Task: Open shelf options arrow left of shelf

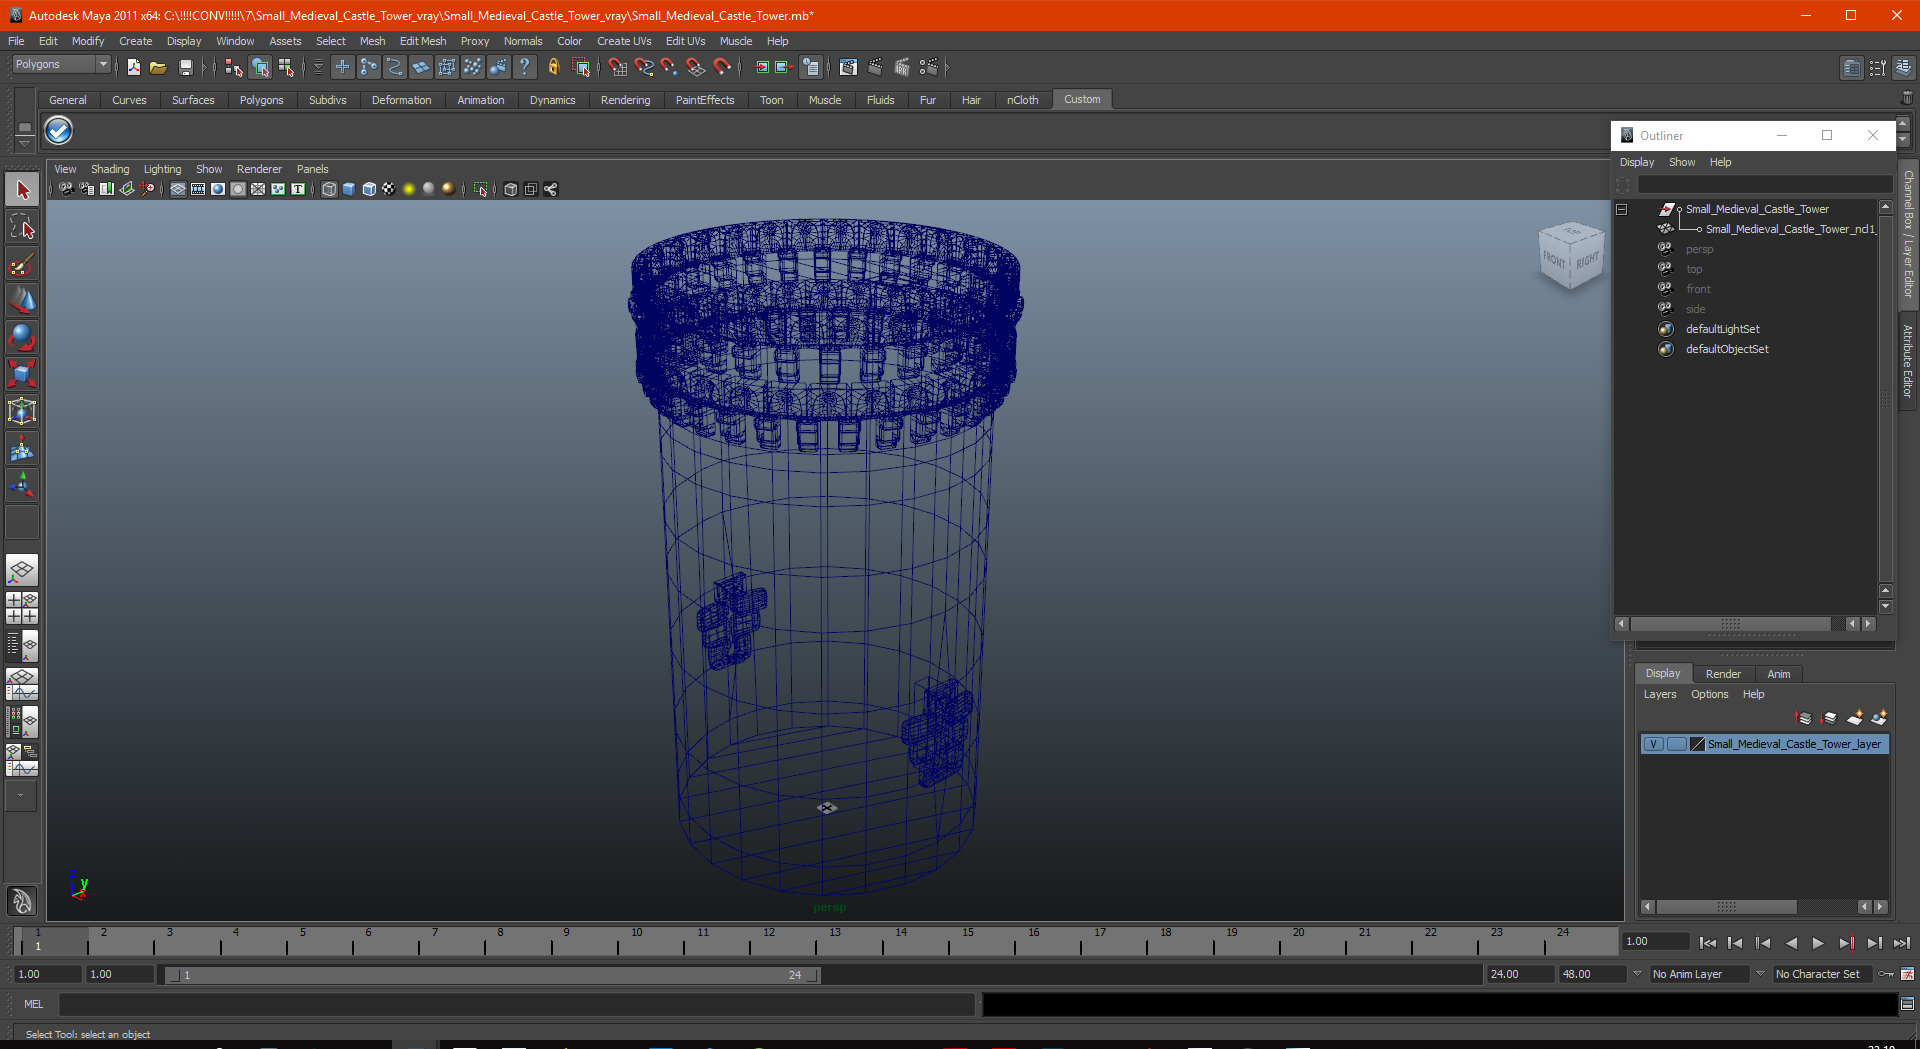Action: pos(24,142)
